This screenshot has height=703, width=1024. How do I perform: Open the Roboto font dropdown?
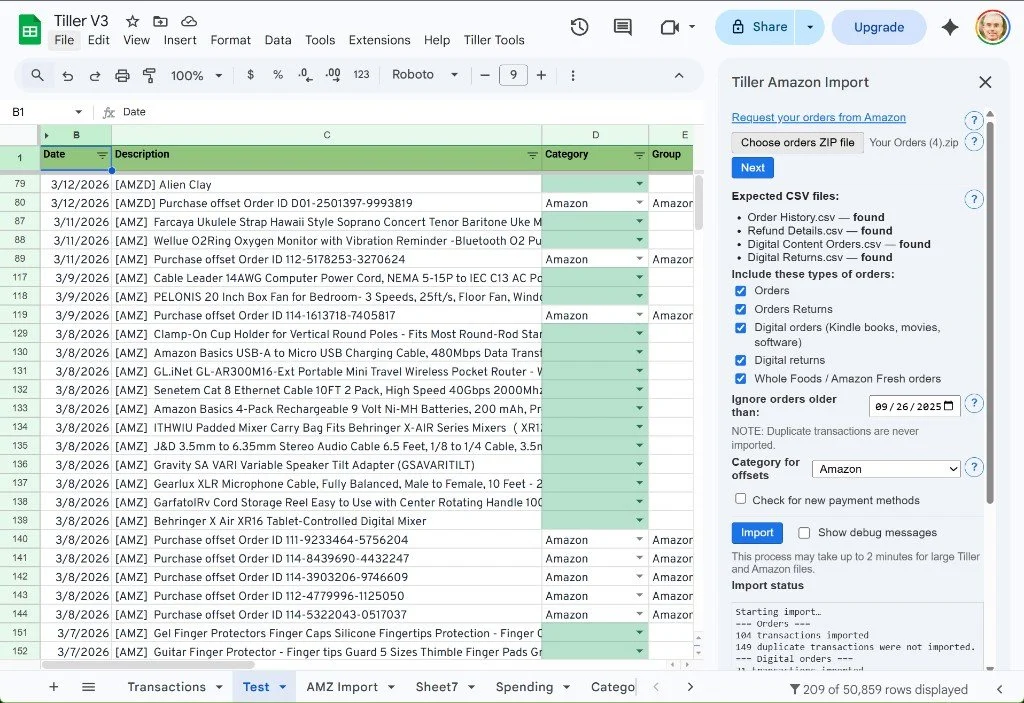coord(424,75)
